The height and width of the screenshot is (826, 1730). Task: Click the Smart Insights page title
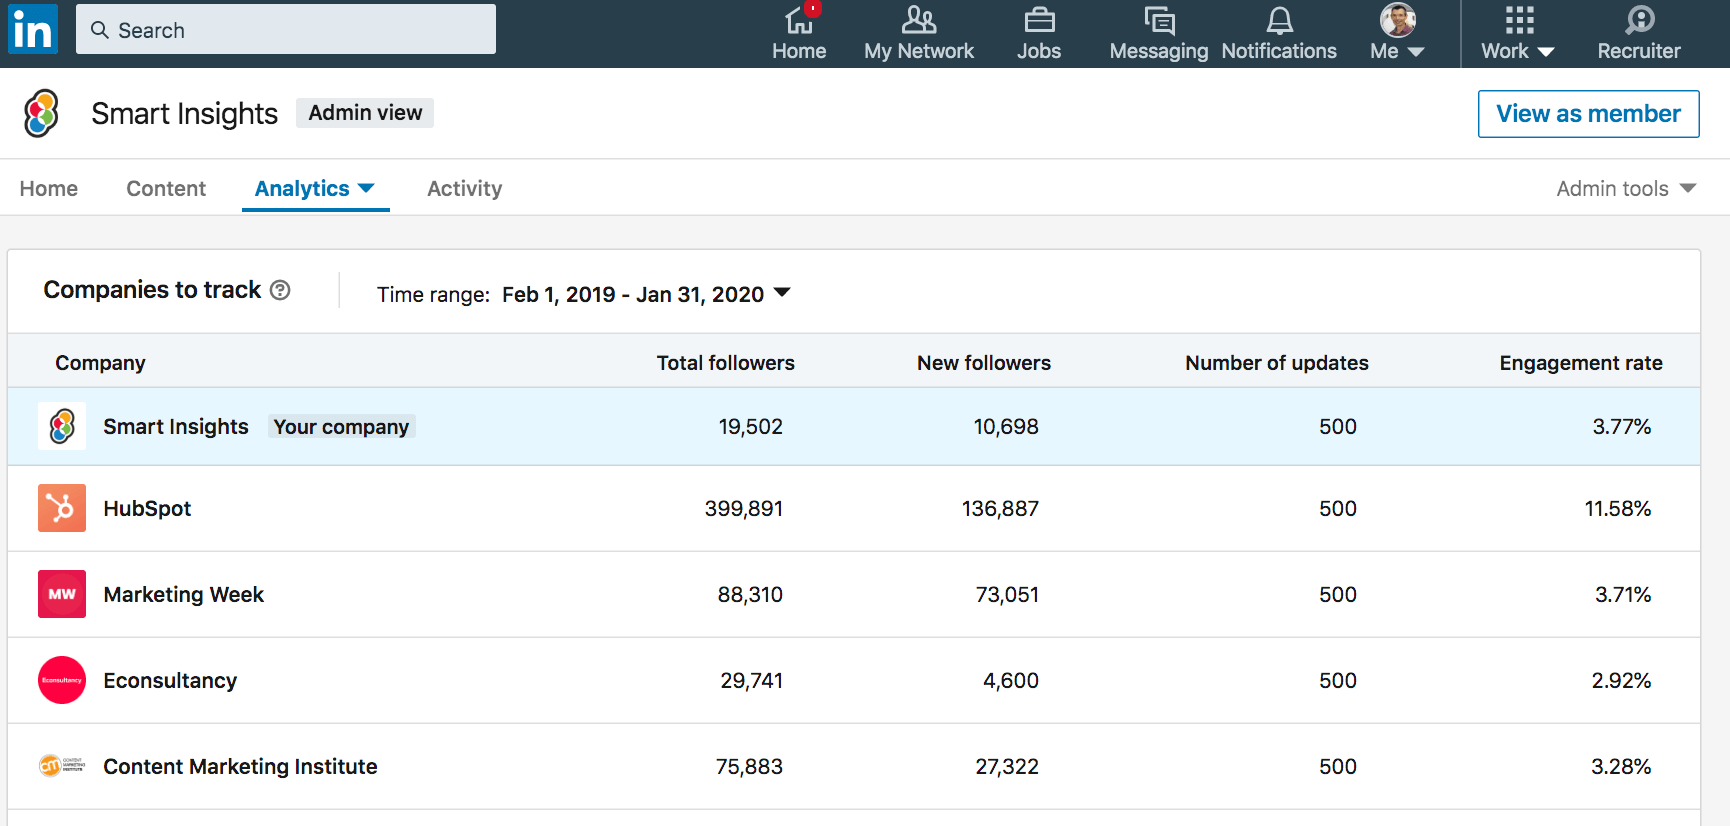coord(184,113)
